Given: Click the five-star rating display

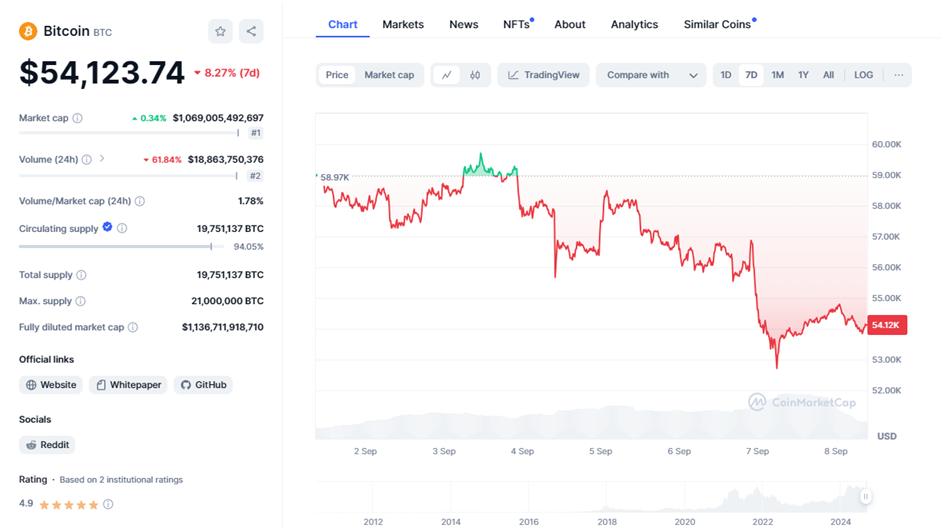Looking at the screenshot, I should (69, 505).
